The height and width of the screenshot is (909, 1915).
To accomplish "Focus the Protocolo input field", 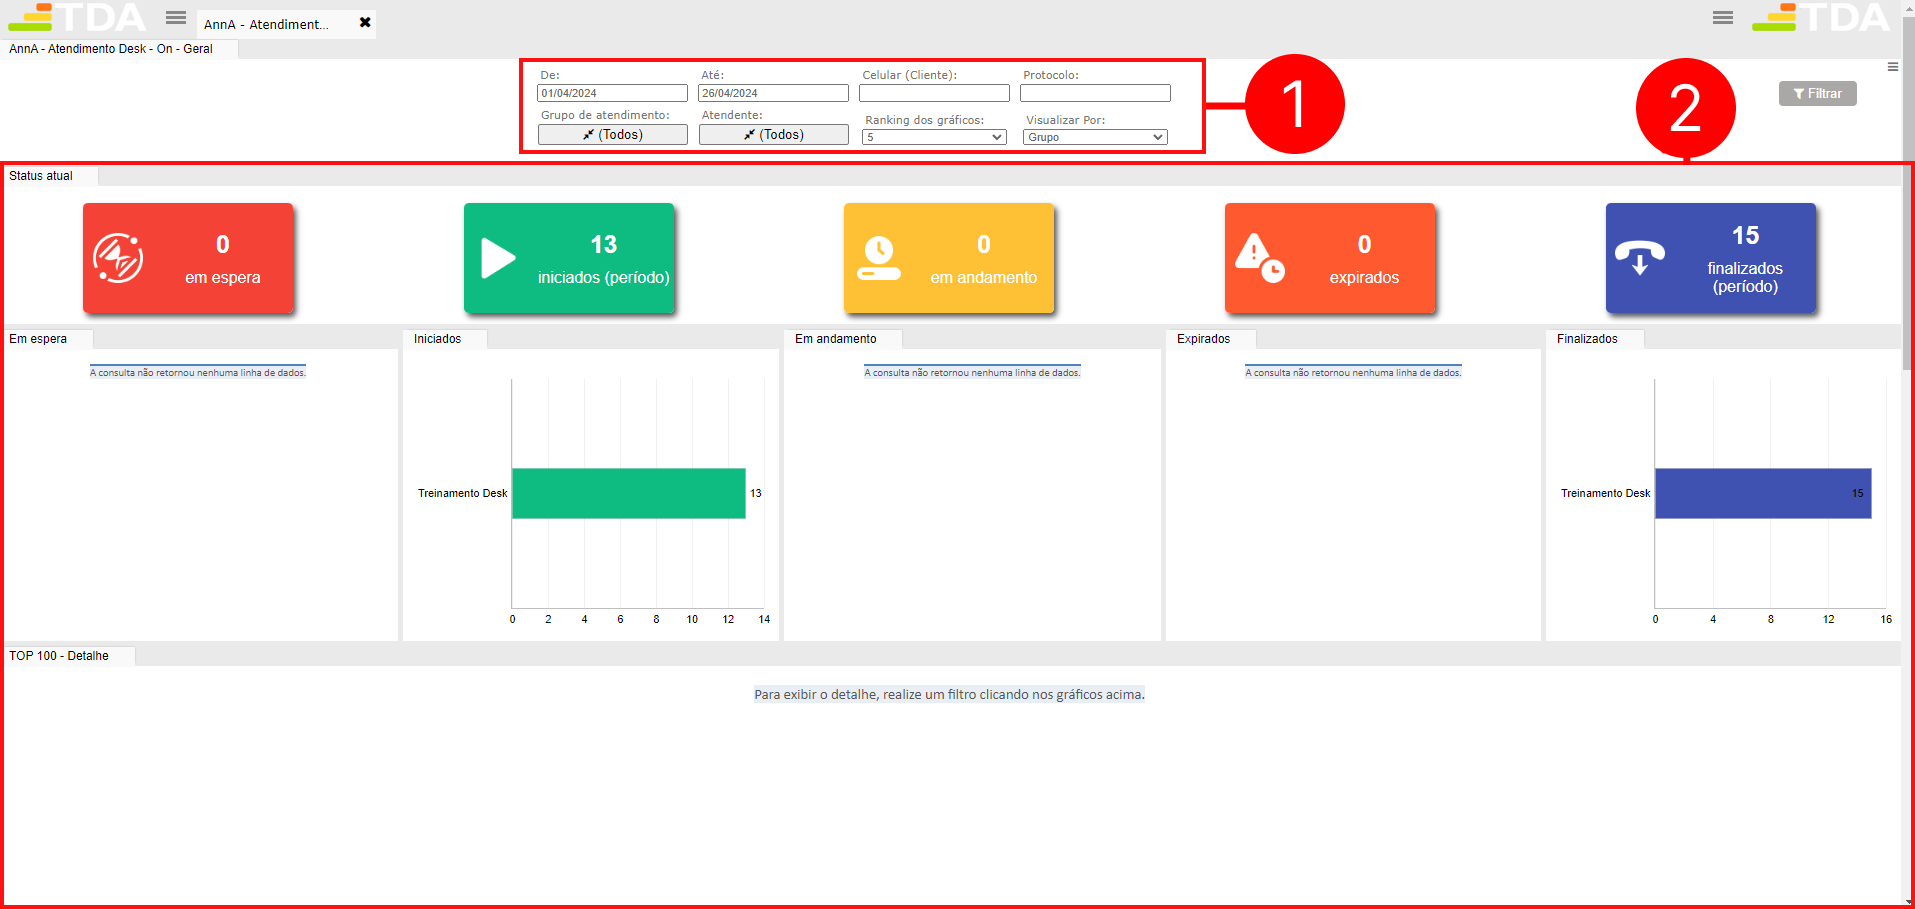I will click(1095, 93).
